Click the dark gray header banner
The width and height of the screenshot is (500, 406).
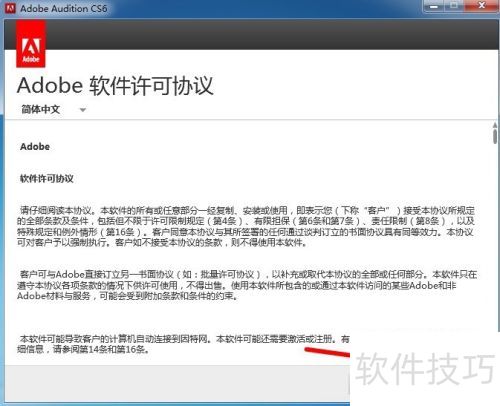pos(251,35)
